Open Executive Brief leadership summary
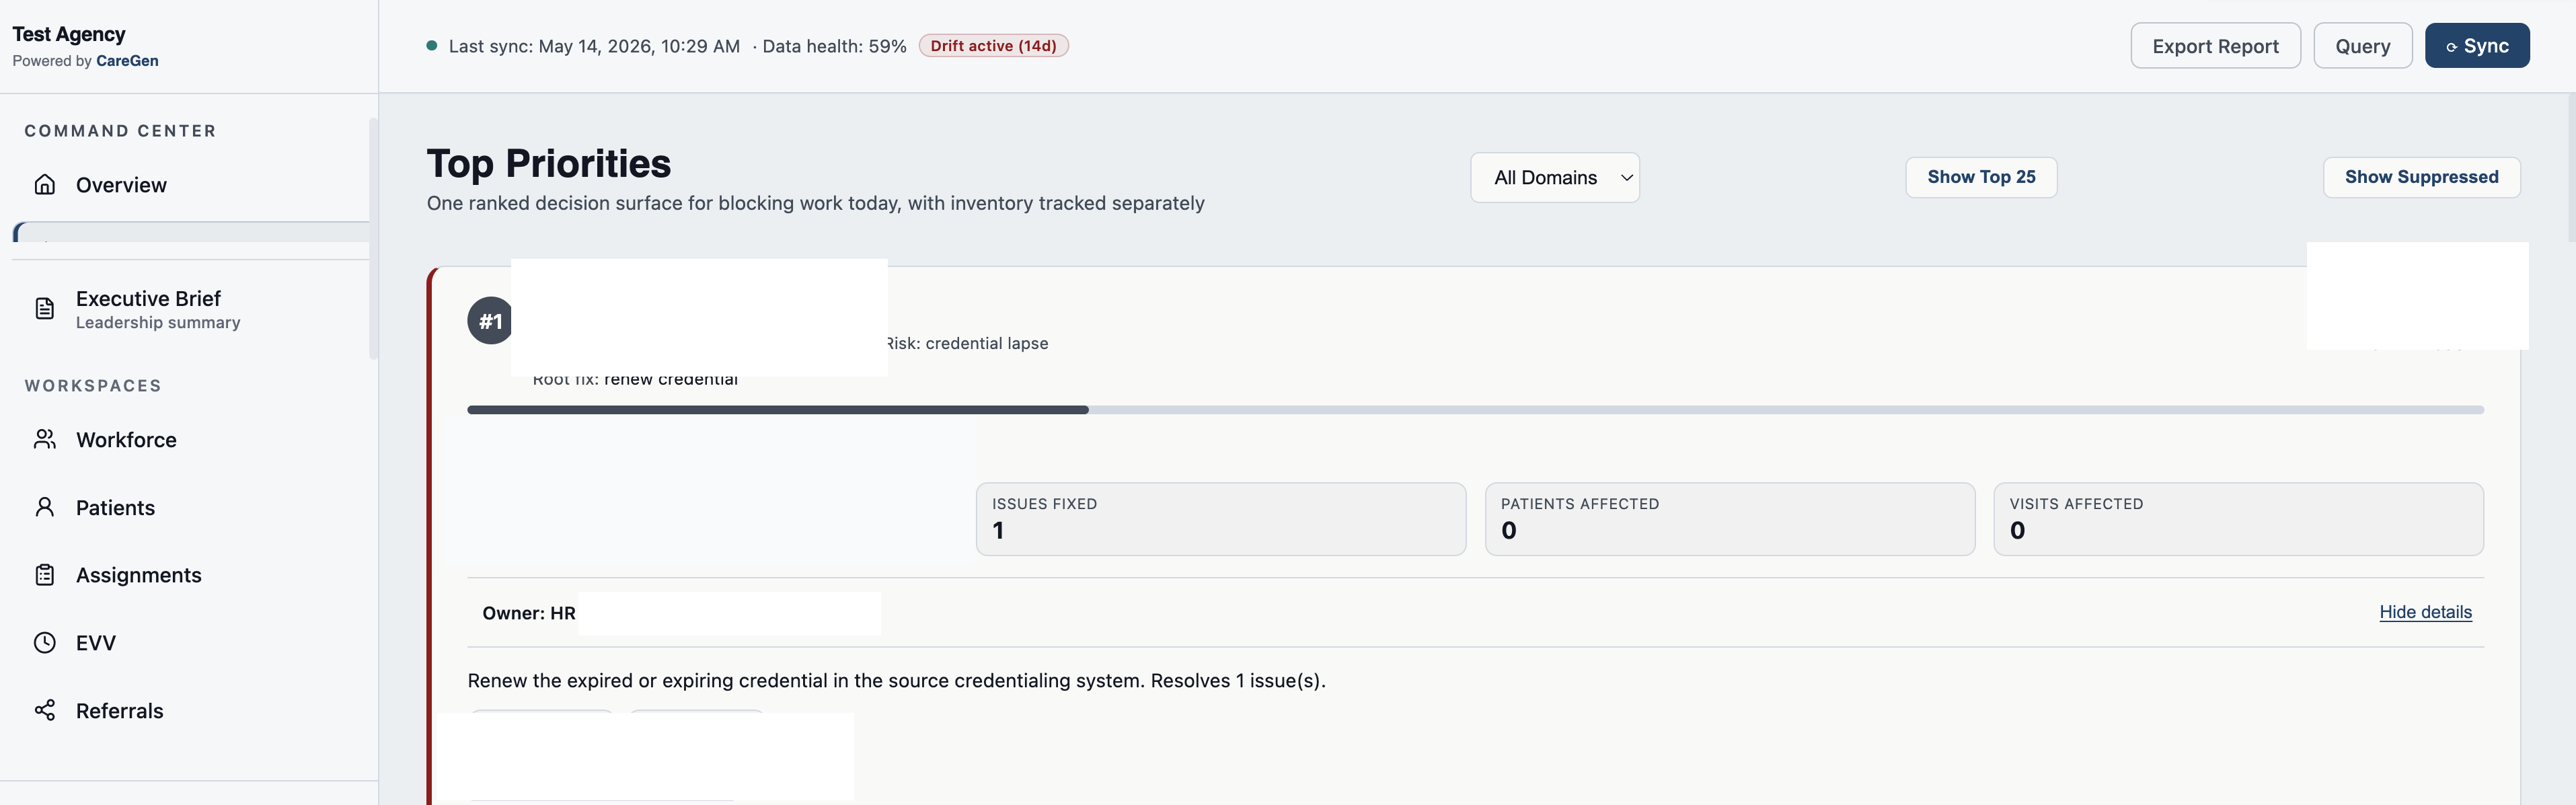This screenshot has height=805, width=2576. [x=190, y=309]
